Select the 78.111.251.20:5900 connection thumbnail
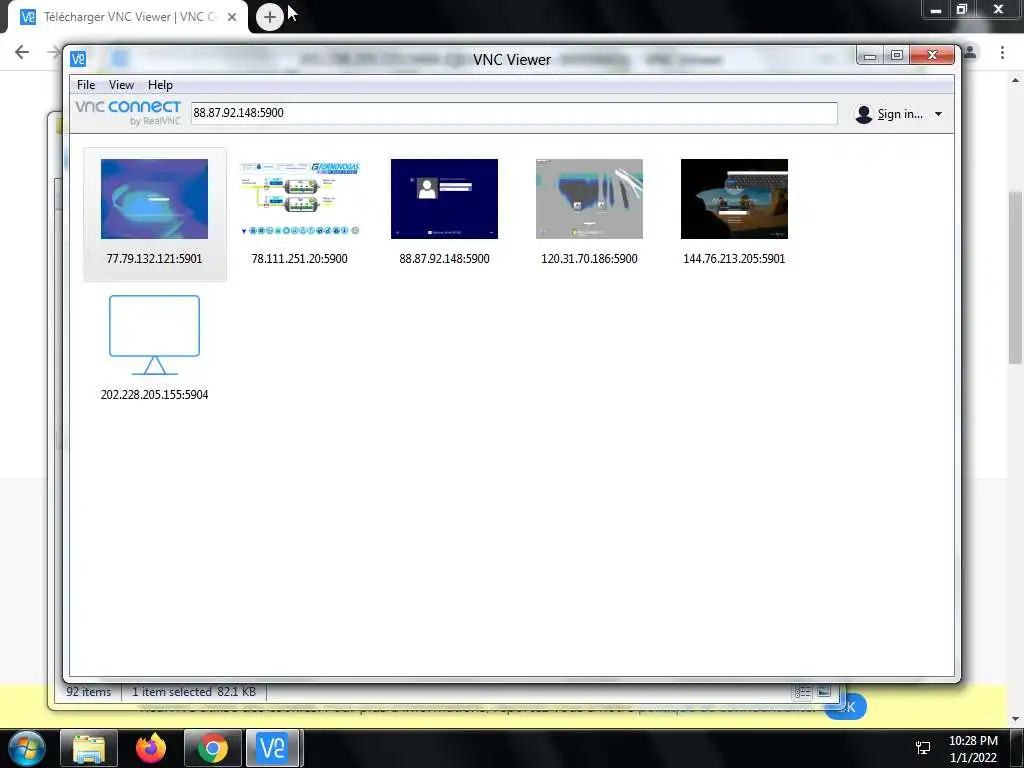 tap(300, 199)
